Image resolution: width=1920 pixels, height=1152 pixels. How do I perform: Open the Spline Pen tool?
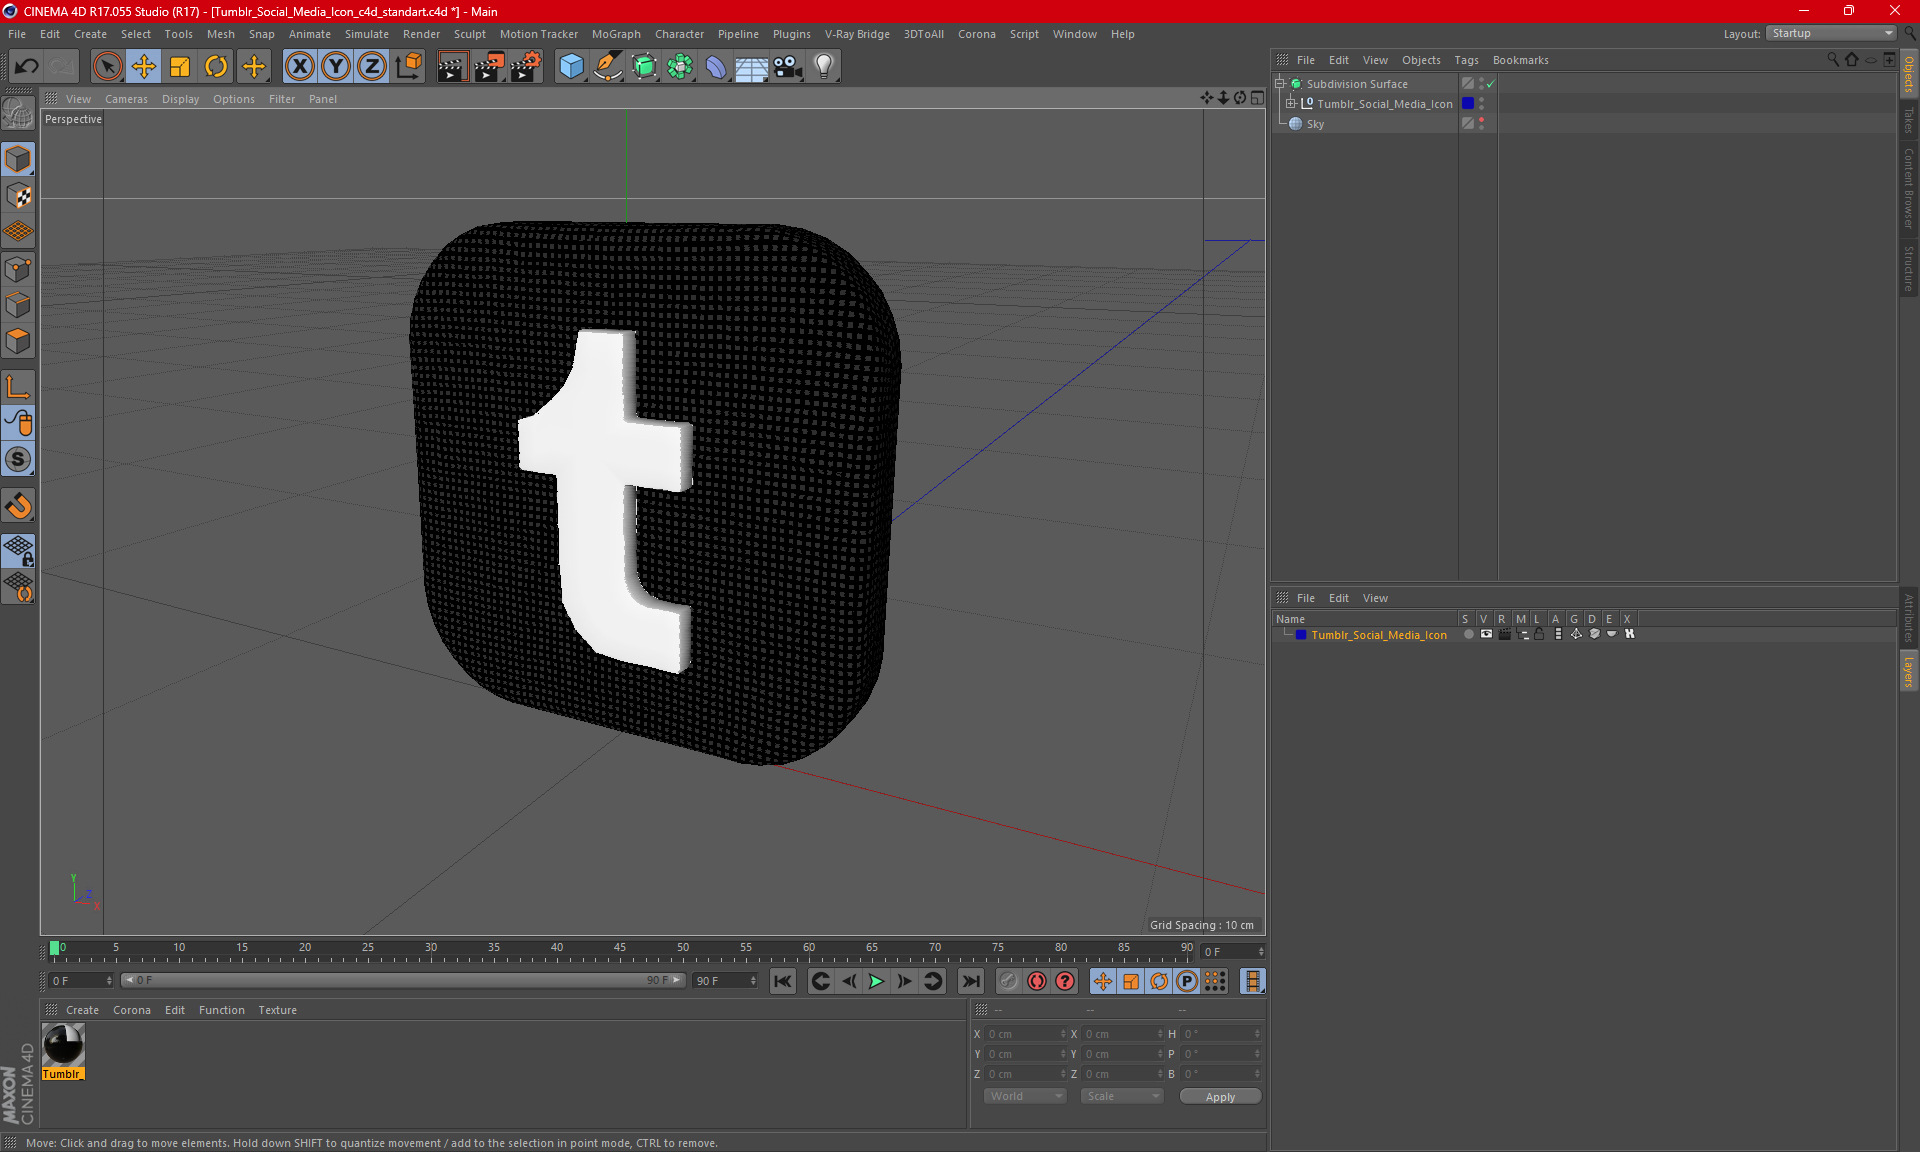point(607,66)
